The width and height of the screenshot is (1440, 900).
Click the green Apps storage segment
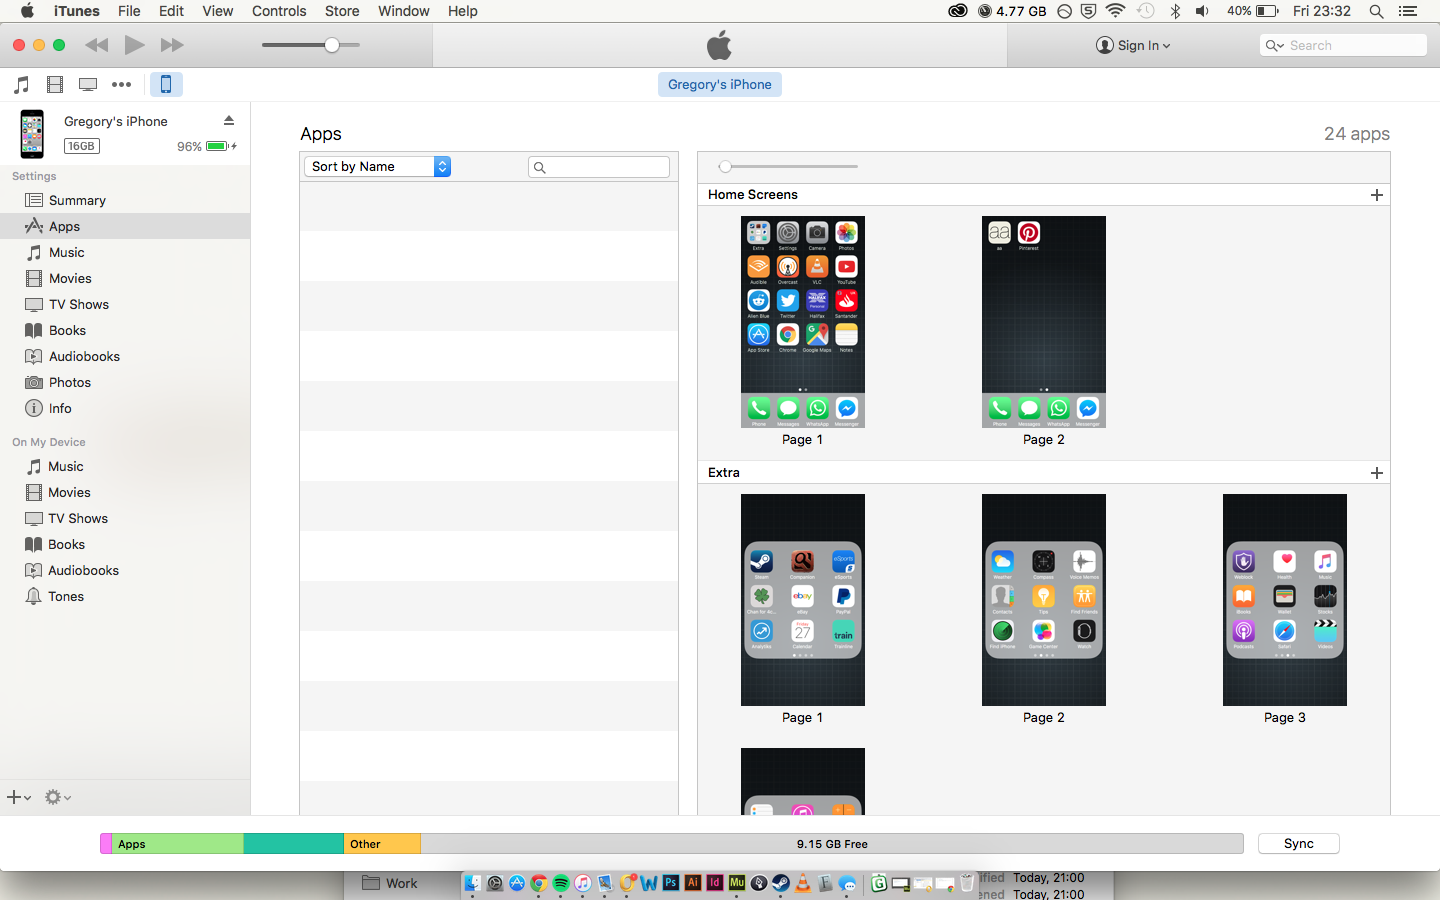178,844
